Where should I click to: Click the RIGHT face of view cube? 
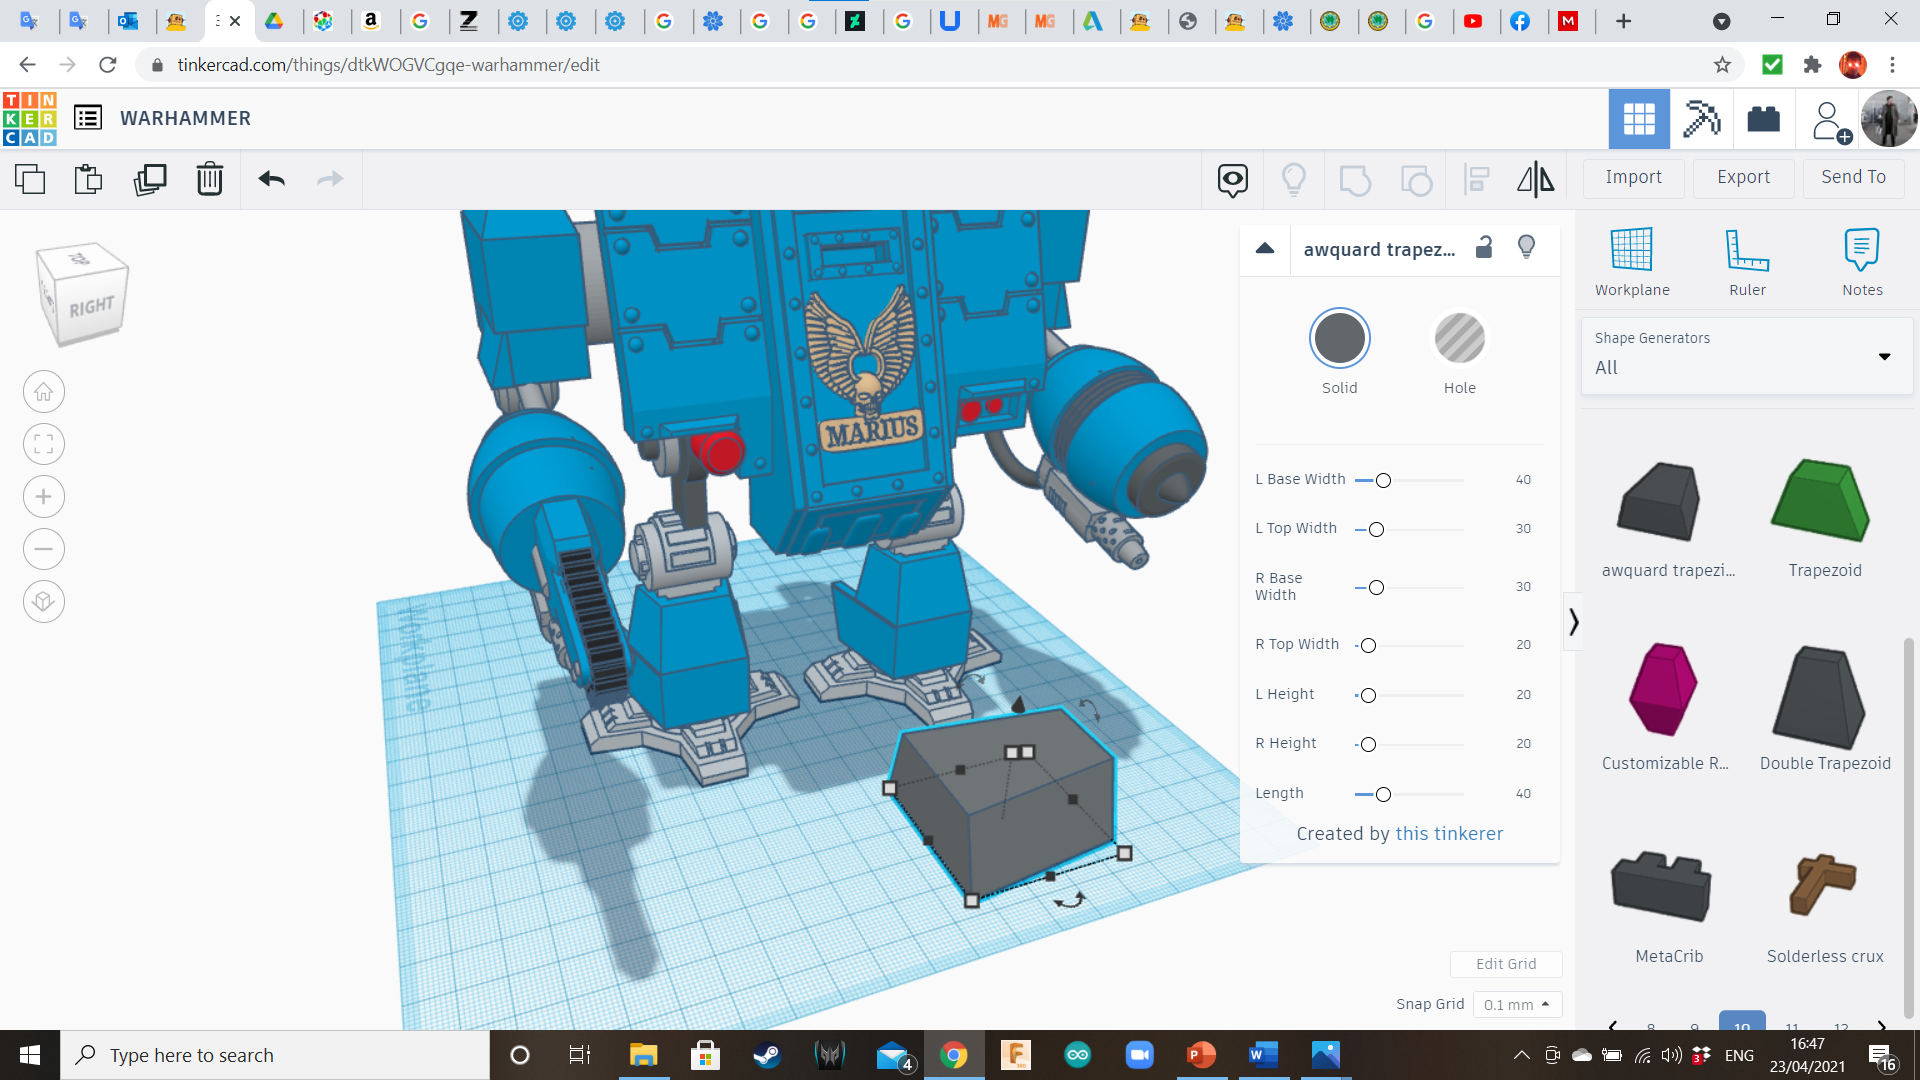(91, 307)
